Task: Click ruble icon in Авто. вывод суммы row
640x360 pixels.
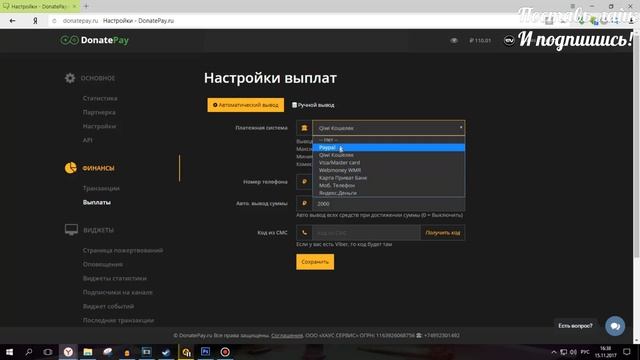Action: point(304,203)
